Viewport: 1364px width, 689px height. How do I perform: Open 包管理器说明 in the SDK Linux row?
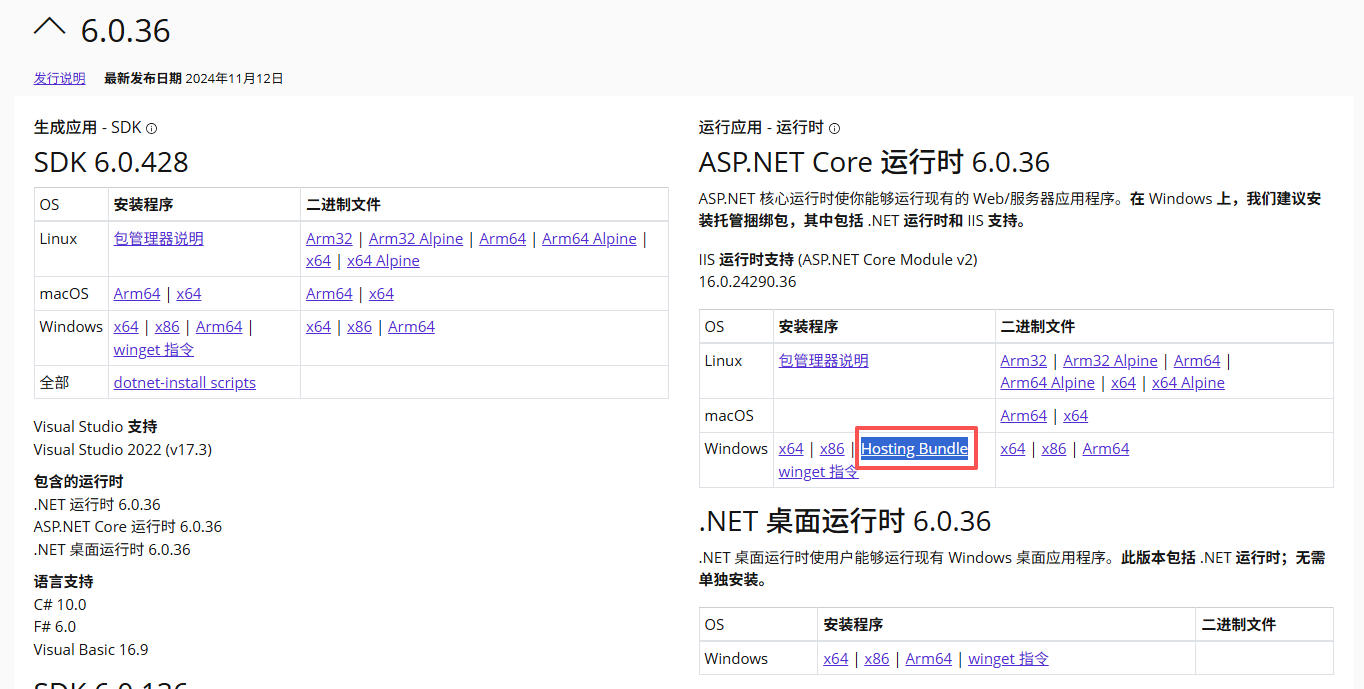tap(158, 239)
